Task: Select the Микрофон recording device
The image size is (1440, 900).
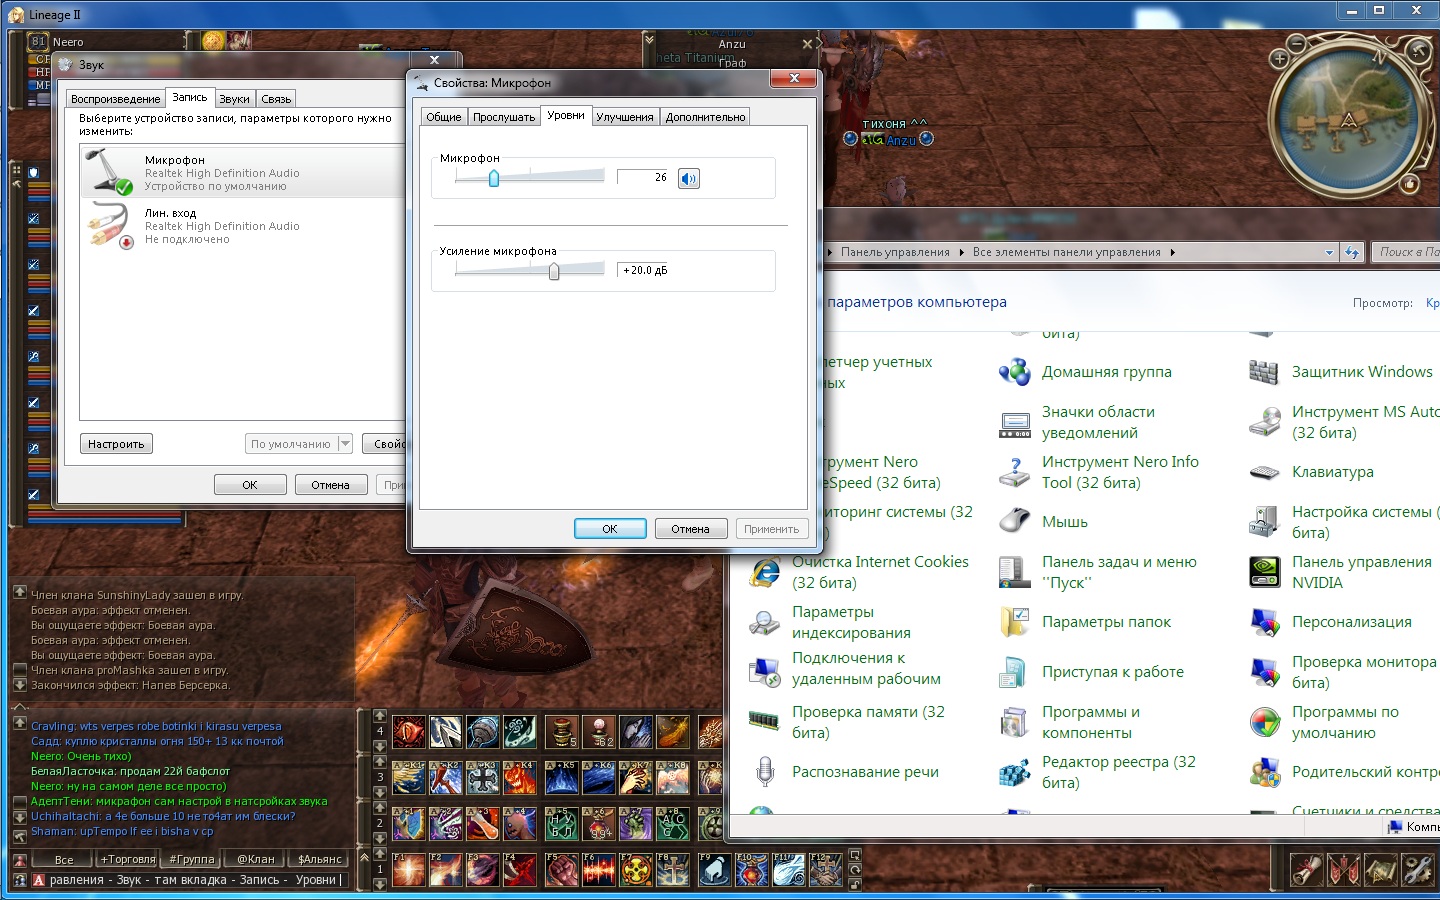Action: (243, 172)
